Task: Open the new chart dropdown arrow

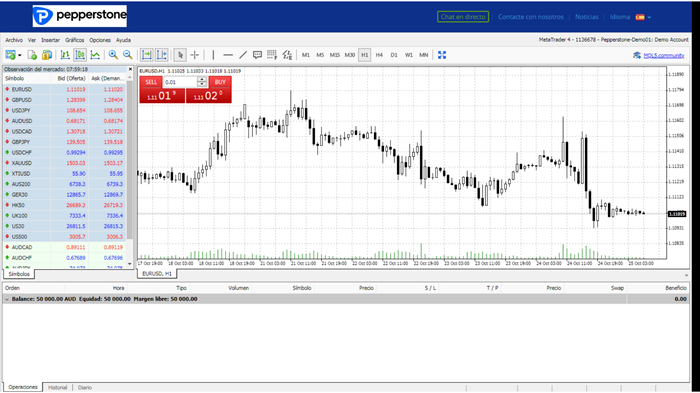Action: (20, 55)
